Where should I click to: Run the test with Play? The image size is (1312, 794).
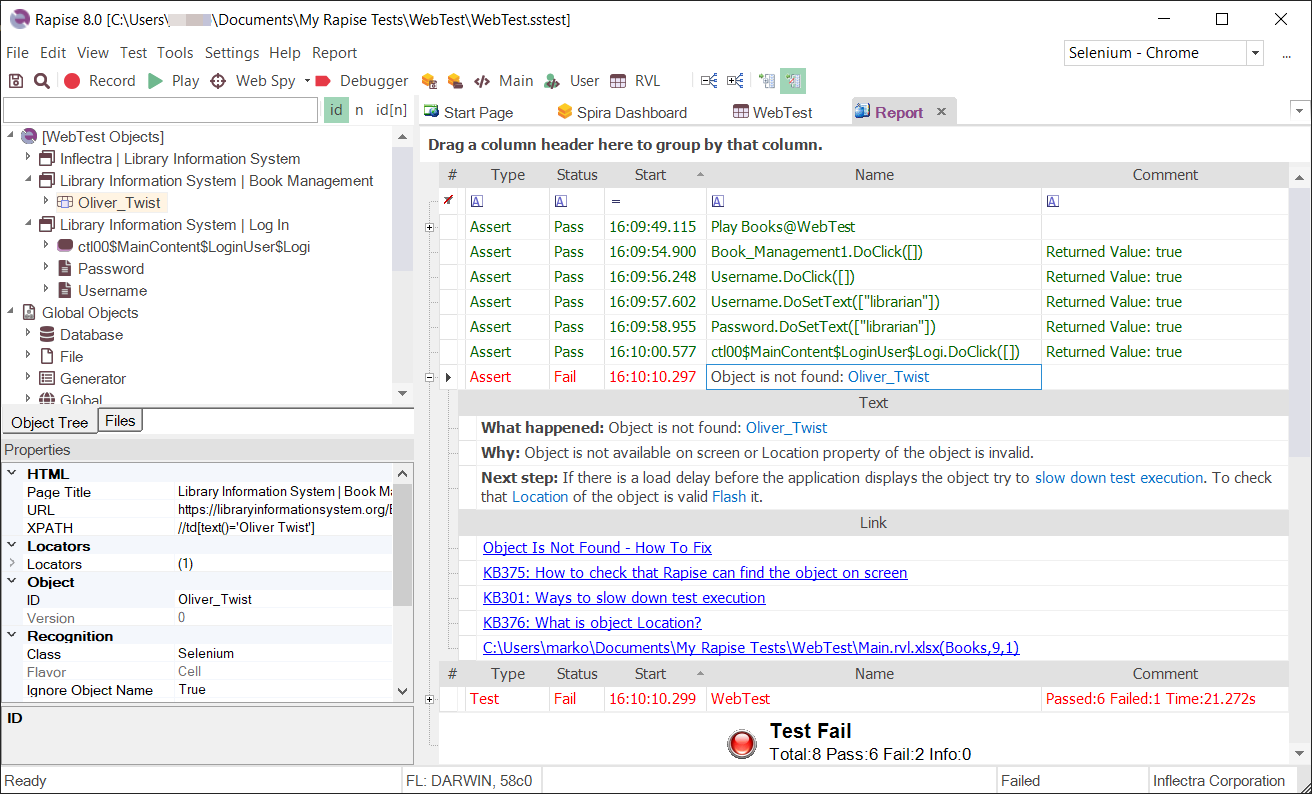point(174,81)
